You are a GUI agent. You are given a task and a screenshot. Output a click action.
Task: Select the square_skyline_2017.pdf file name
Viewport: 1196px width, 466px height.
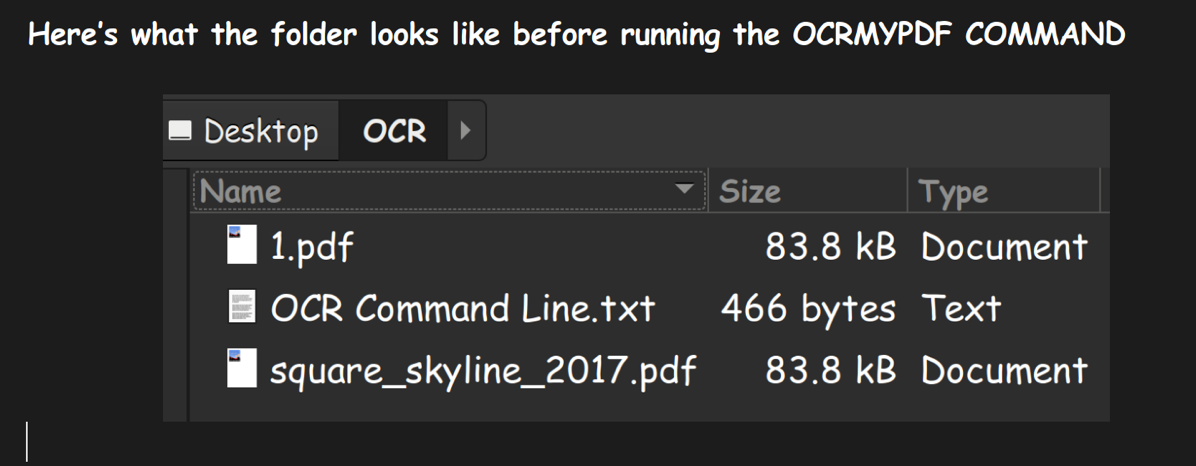click(483, 371)
